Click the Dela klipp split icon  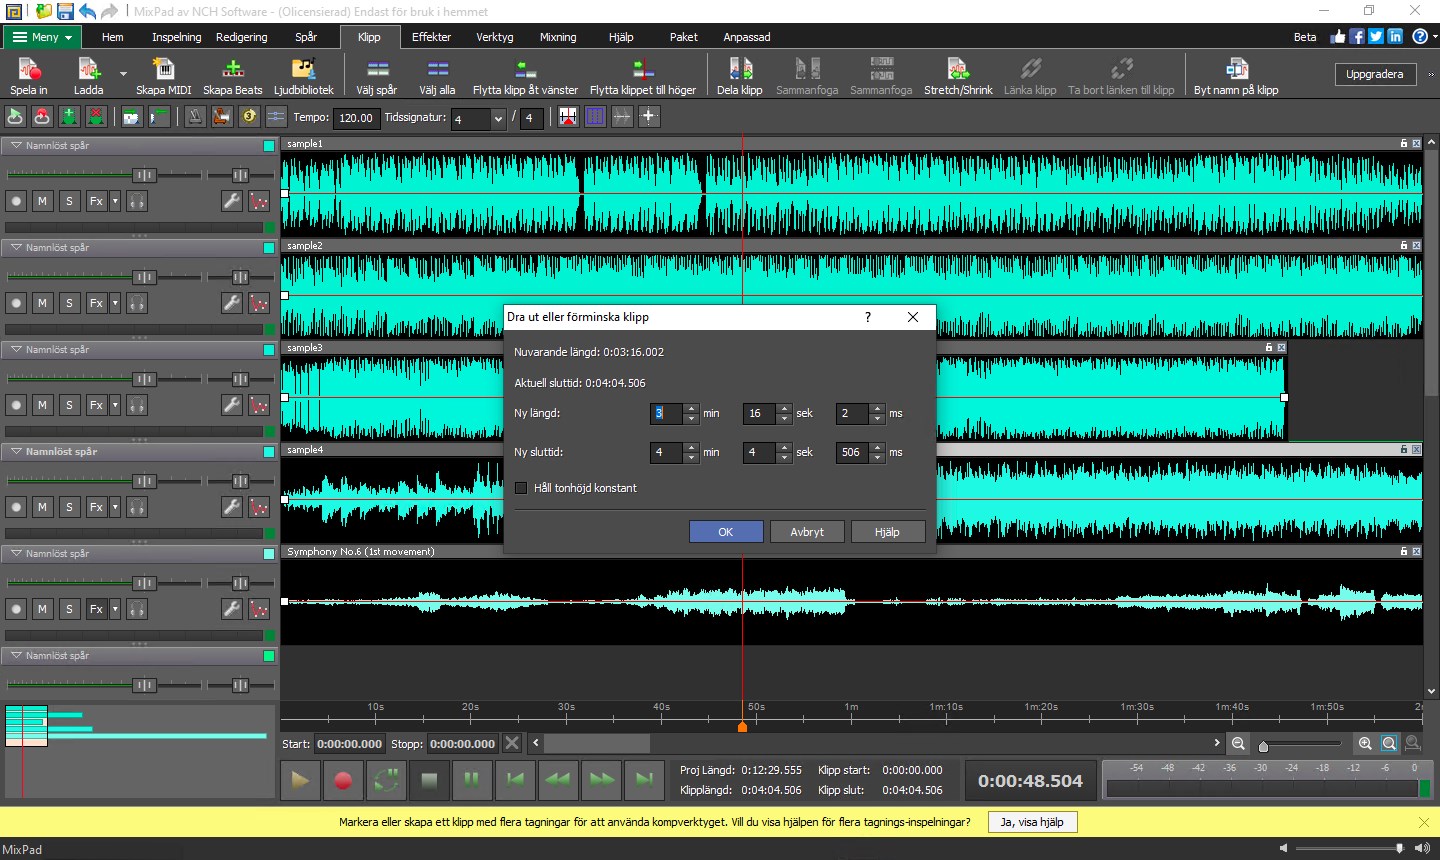pos(740,75)
